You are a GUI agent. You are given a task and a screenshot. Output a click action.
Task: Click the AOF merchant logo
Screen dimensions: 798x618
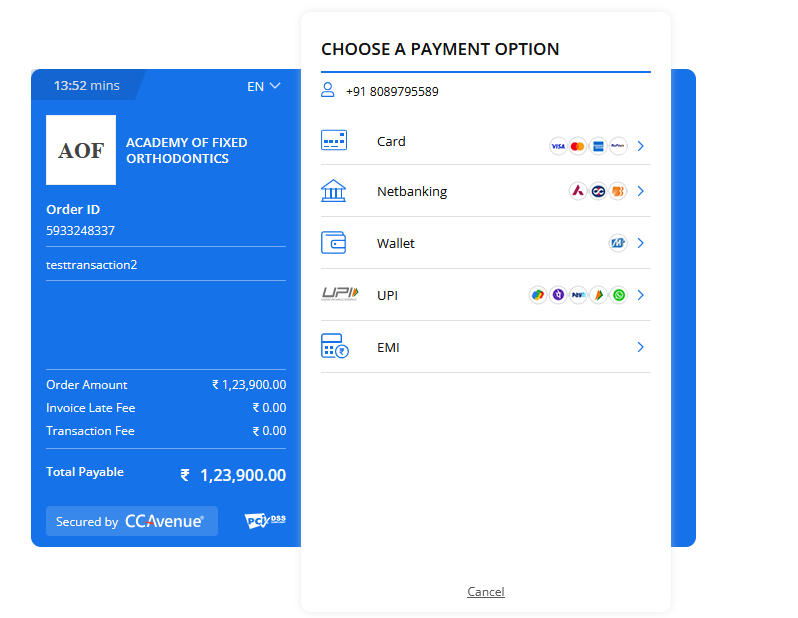[x=81, y=150]
